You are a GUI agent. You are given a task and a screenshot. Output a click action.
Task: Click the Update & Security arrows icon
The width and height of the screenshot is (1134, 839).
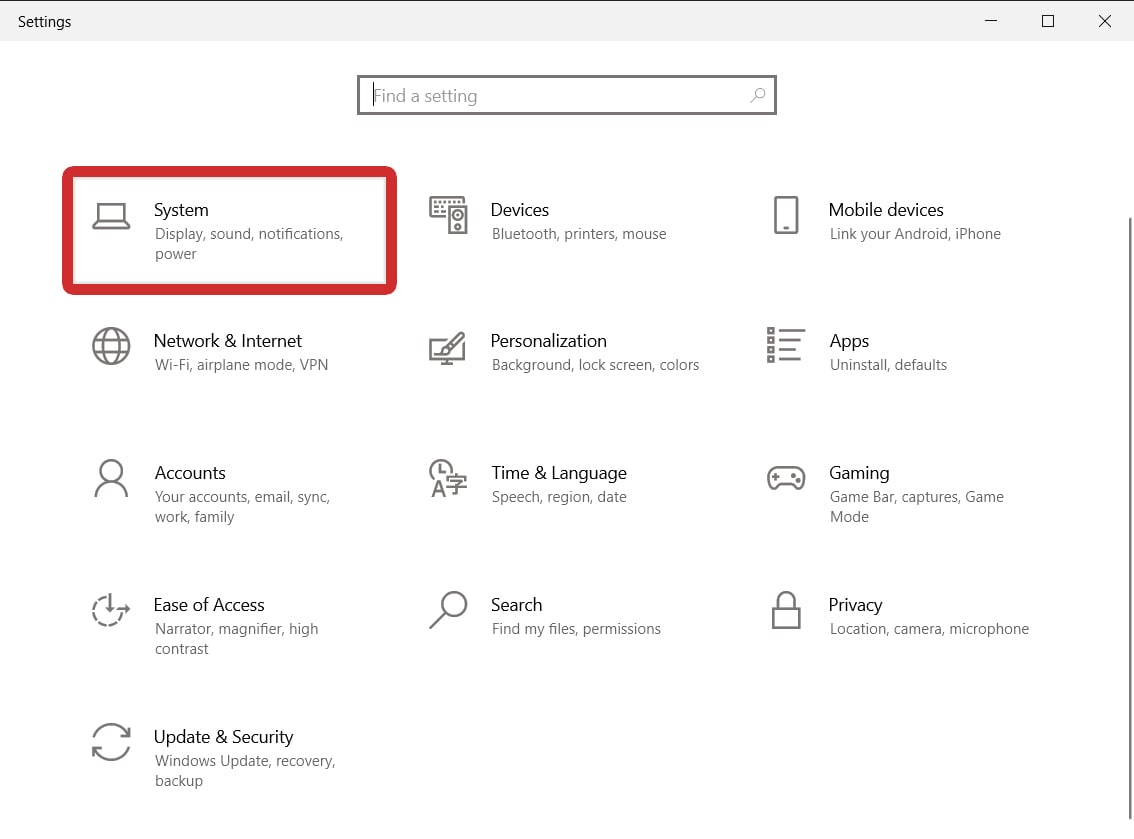pyautogui.click(x=111, y=742)
